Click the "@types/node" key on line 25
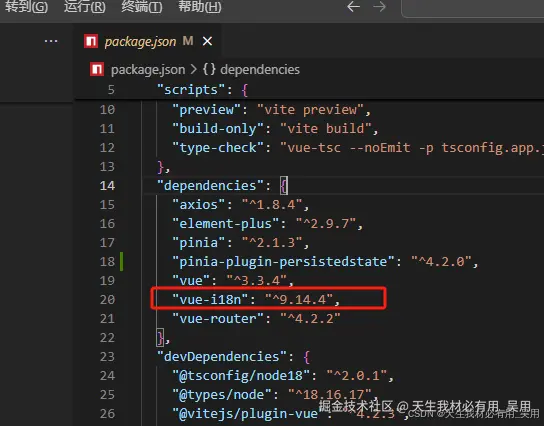This screenshot has width=544, height=426. [x=222, y=394]
